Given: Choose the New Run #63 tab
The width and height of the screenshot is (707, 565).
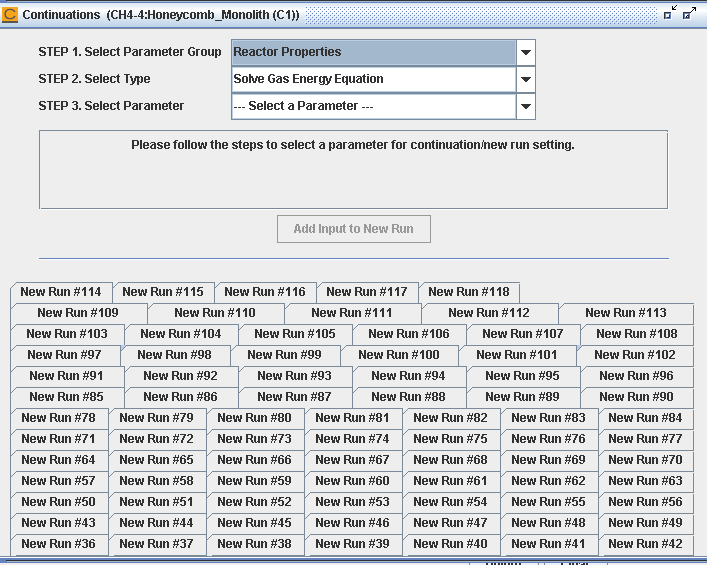Looking at the screenshot, I should coord(645,481).
